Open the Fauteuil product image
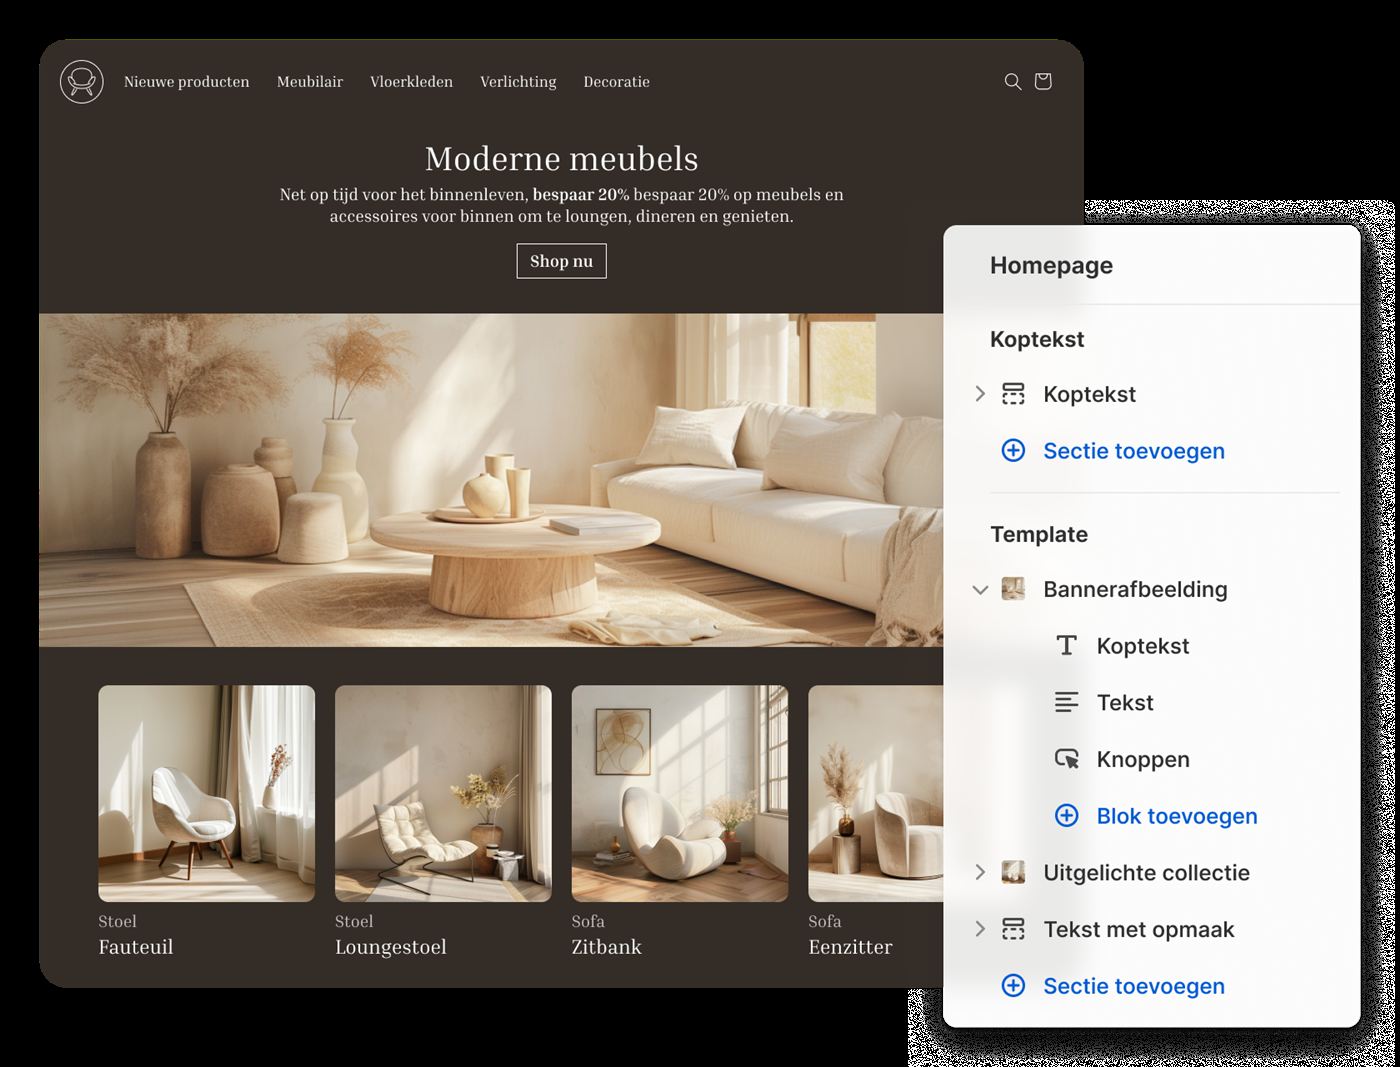This screenshot has height=1067, width=1400. [207, 793]
